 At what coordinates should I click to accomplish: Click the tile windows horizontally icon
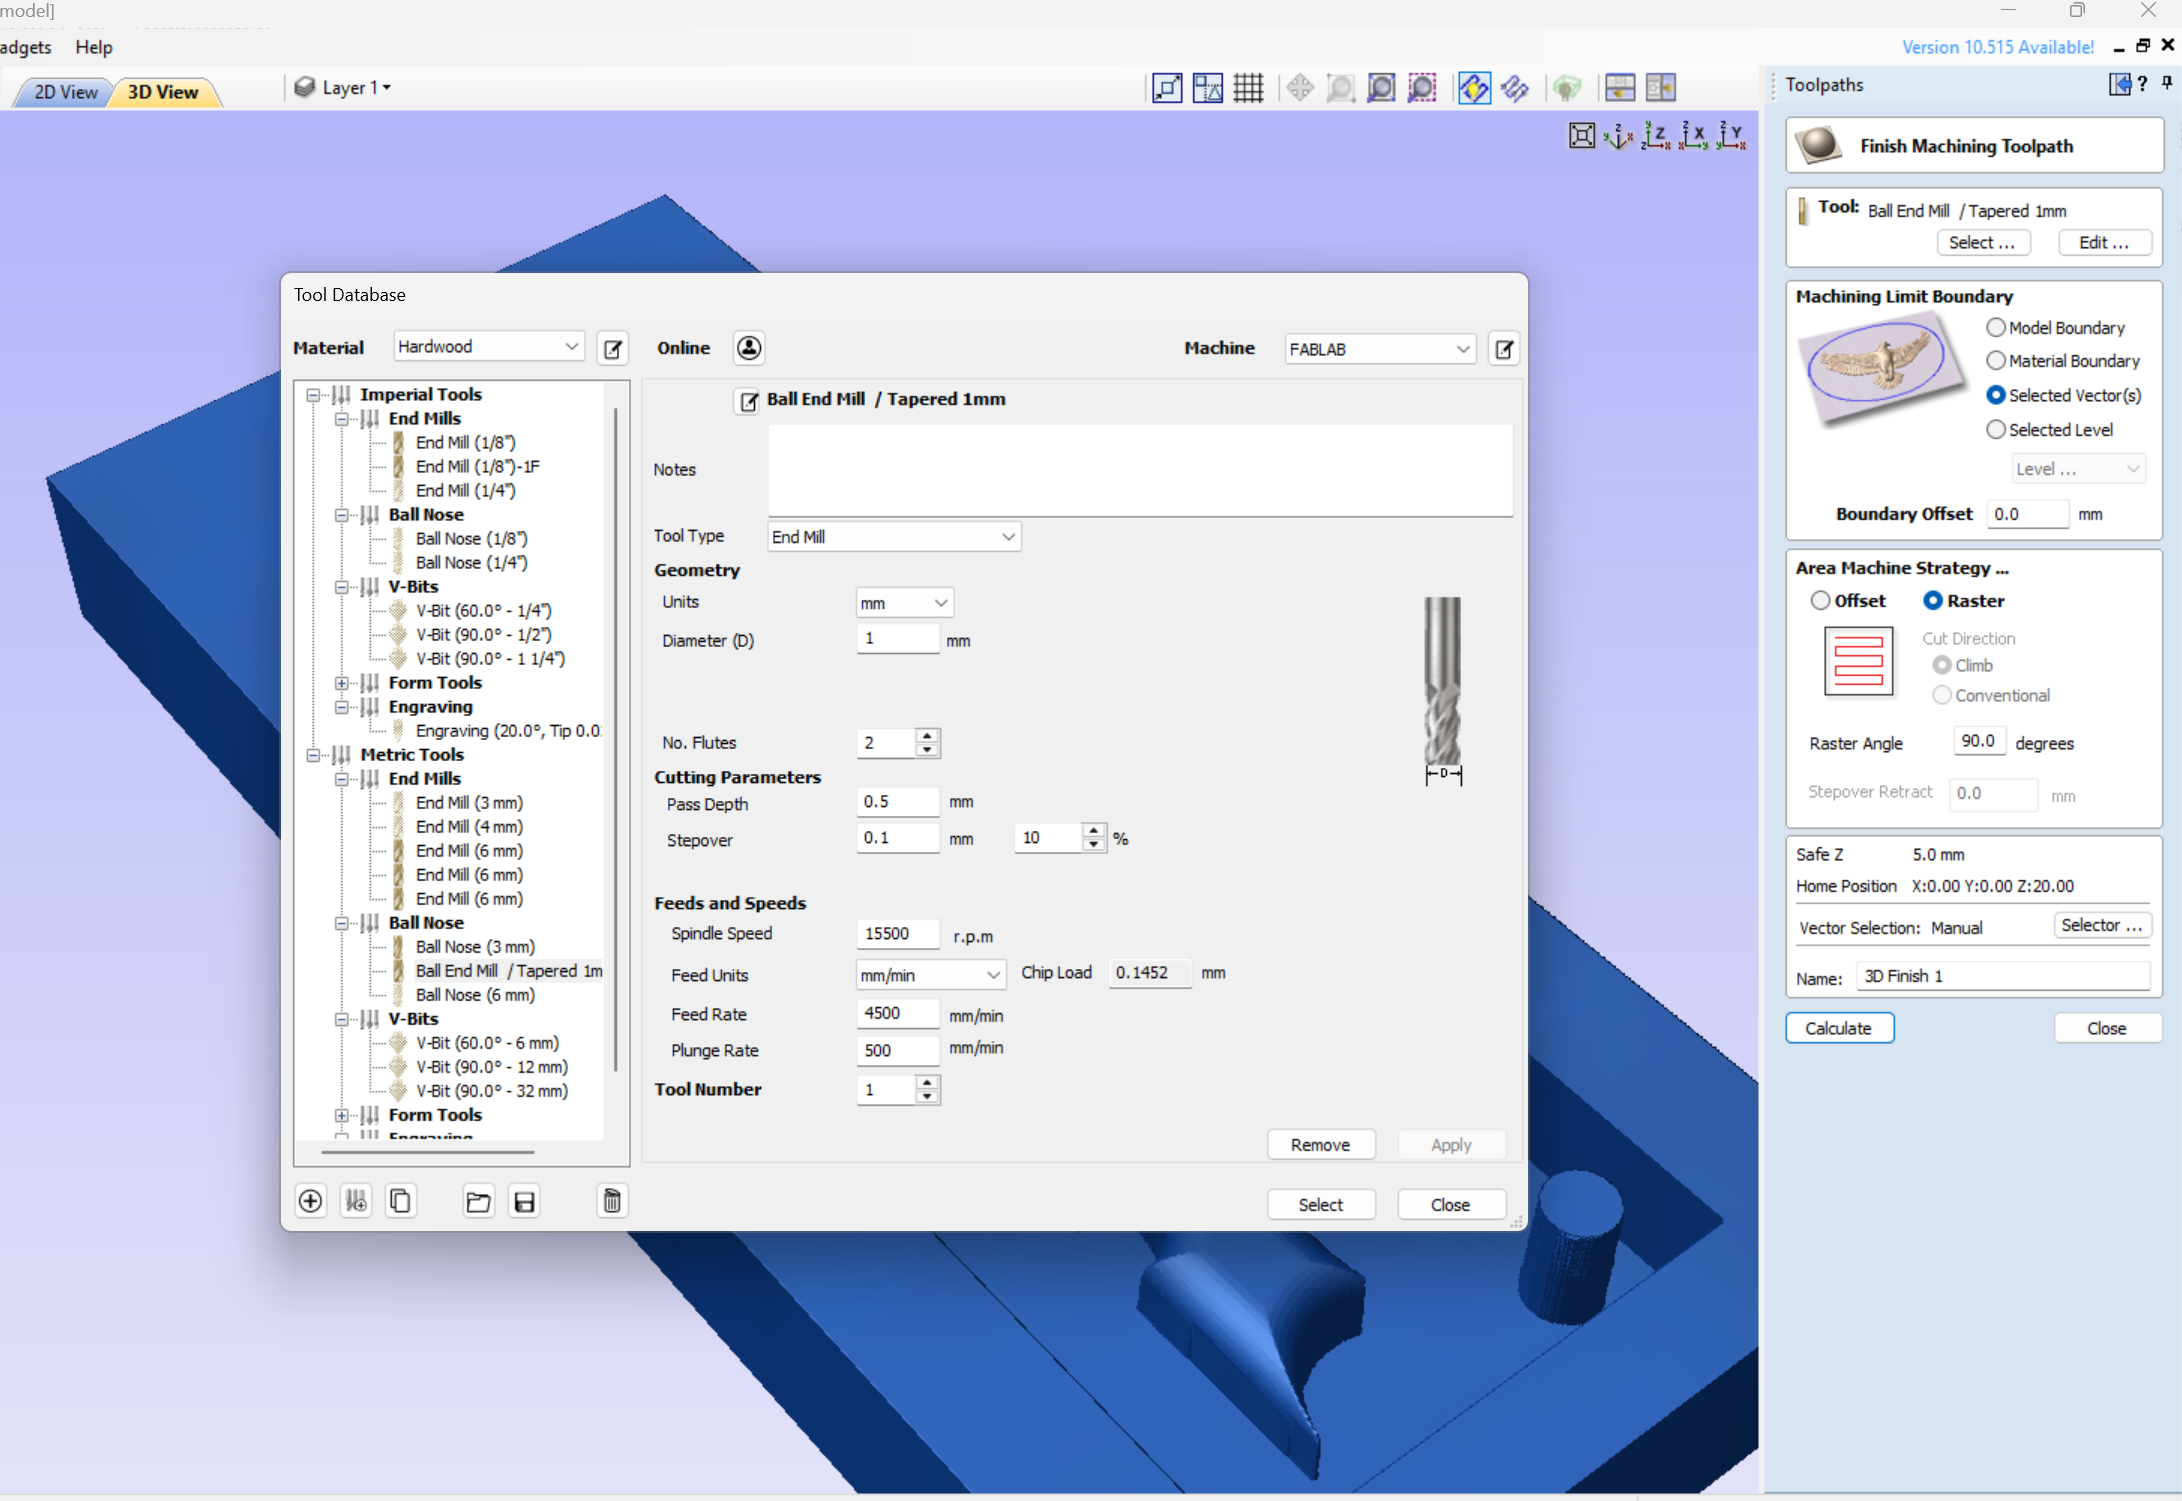click(x=1620, y=88)
